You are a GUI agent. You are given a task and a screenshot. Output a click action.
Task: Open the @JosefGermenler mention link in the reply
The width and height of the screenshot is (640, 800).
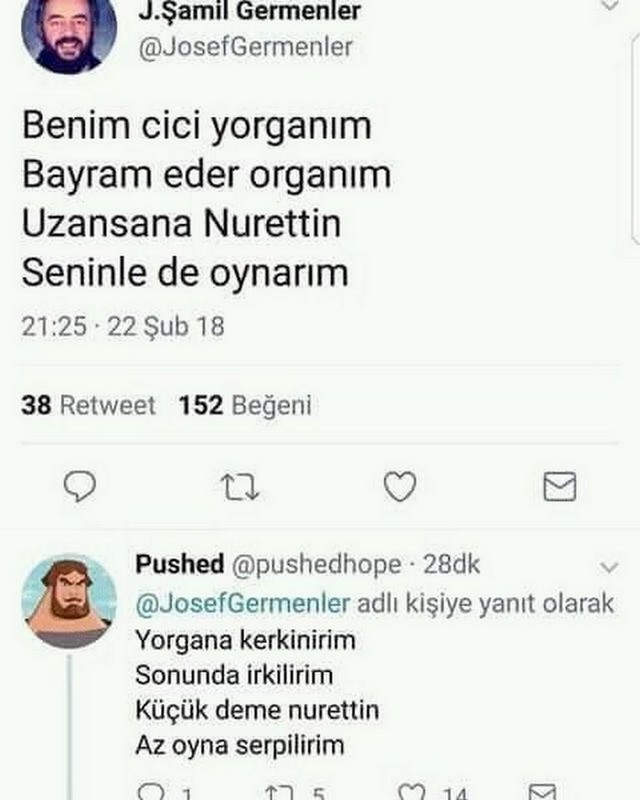tap(243, 604)
